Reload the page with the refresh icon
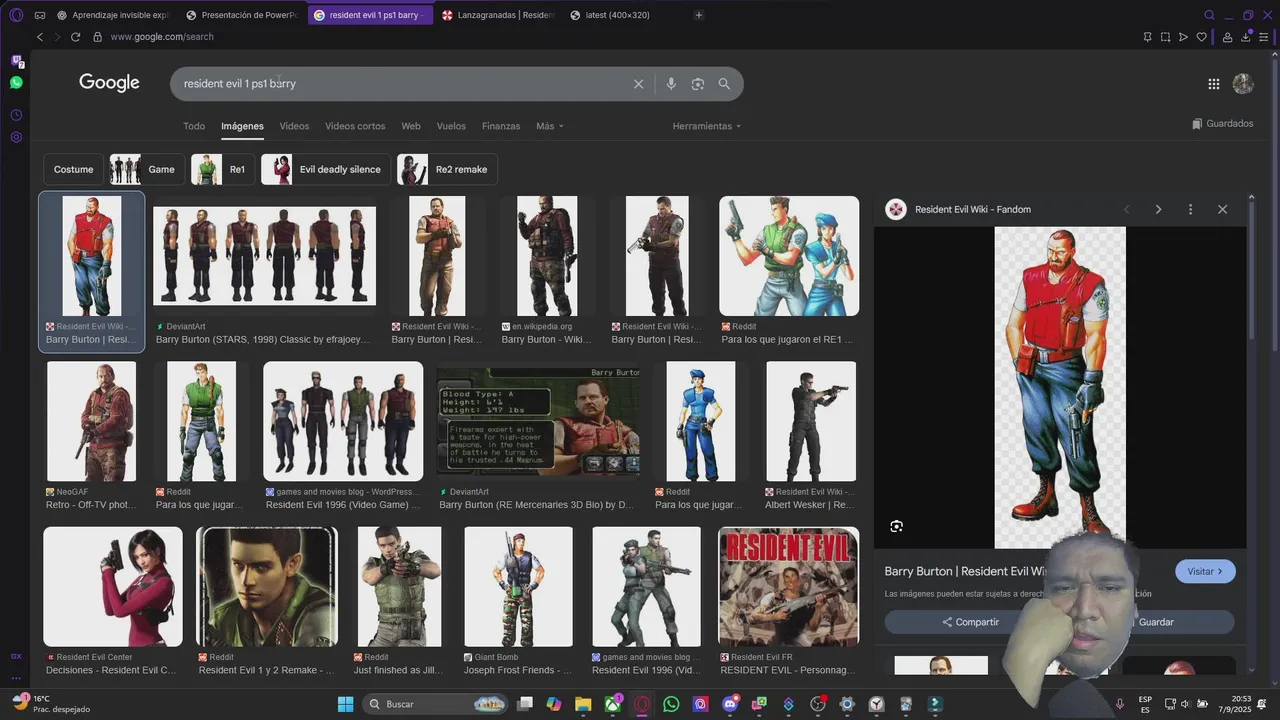1280x720 pixels. [x=75, y=37]
